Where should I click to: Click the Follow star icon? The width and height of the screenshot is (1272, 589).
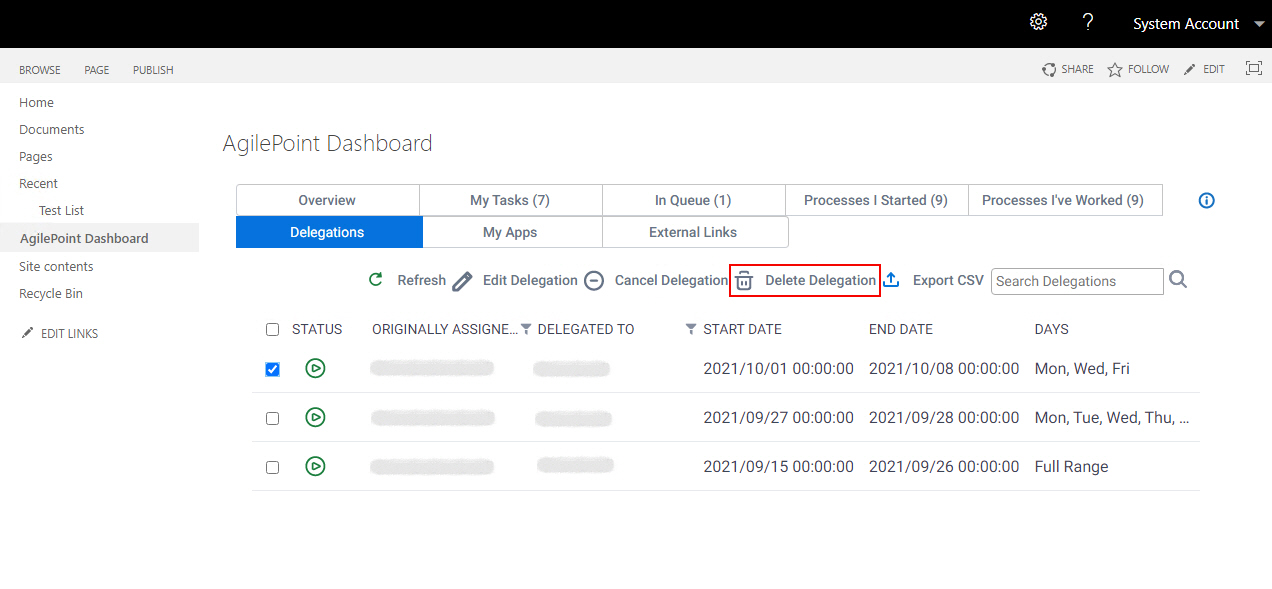(1115, 69)
